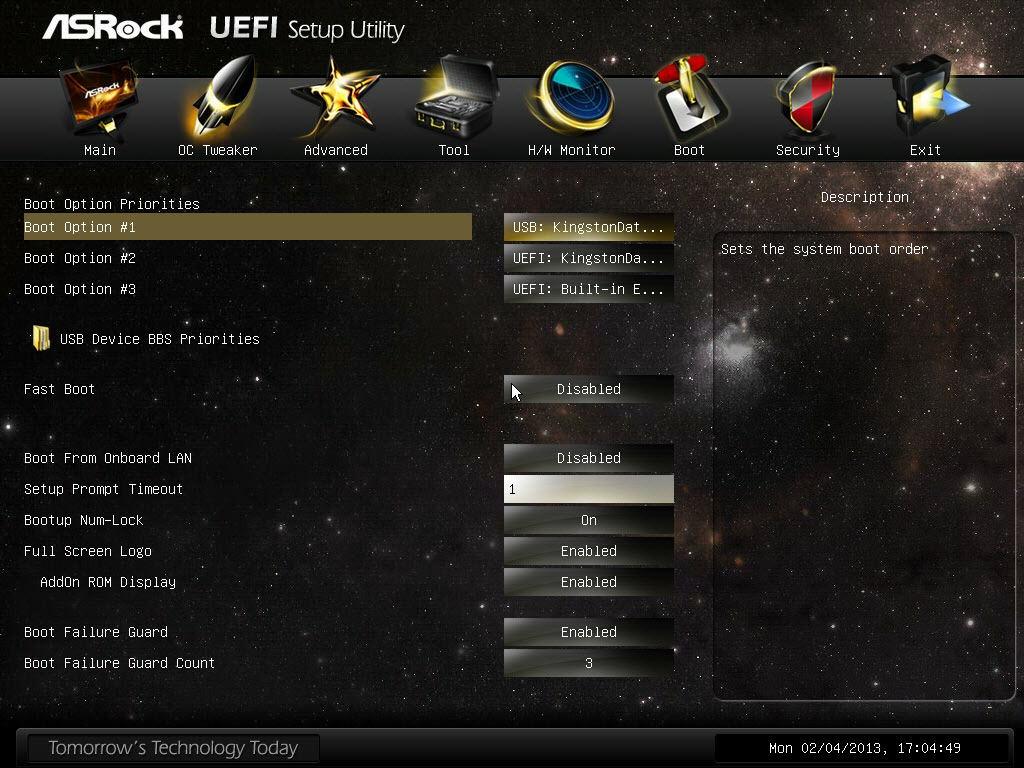Change Full Screen Logo Enabled value
This screenshot has width=1024, height=768.
[x=588, y=551]
